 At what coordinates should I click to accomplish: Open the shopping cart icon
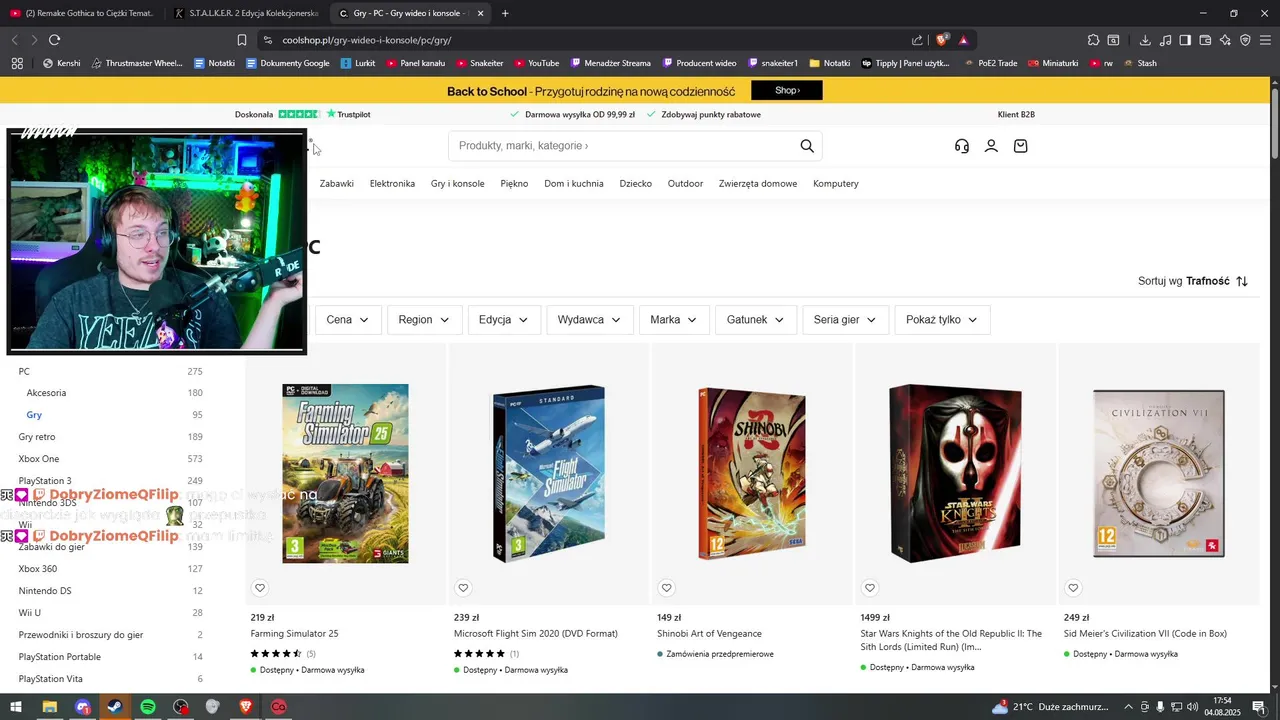[x=1020, y=146]
